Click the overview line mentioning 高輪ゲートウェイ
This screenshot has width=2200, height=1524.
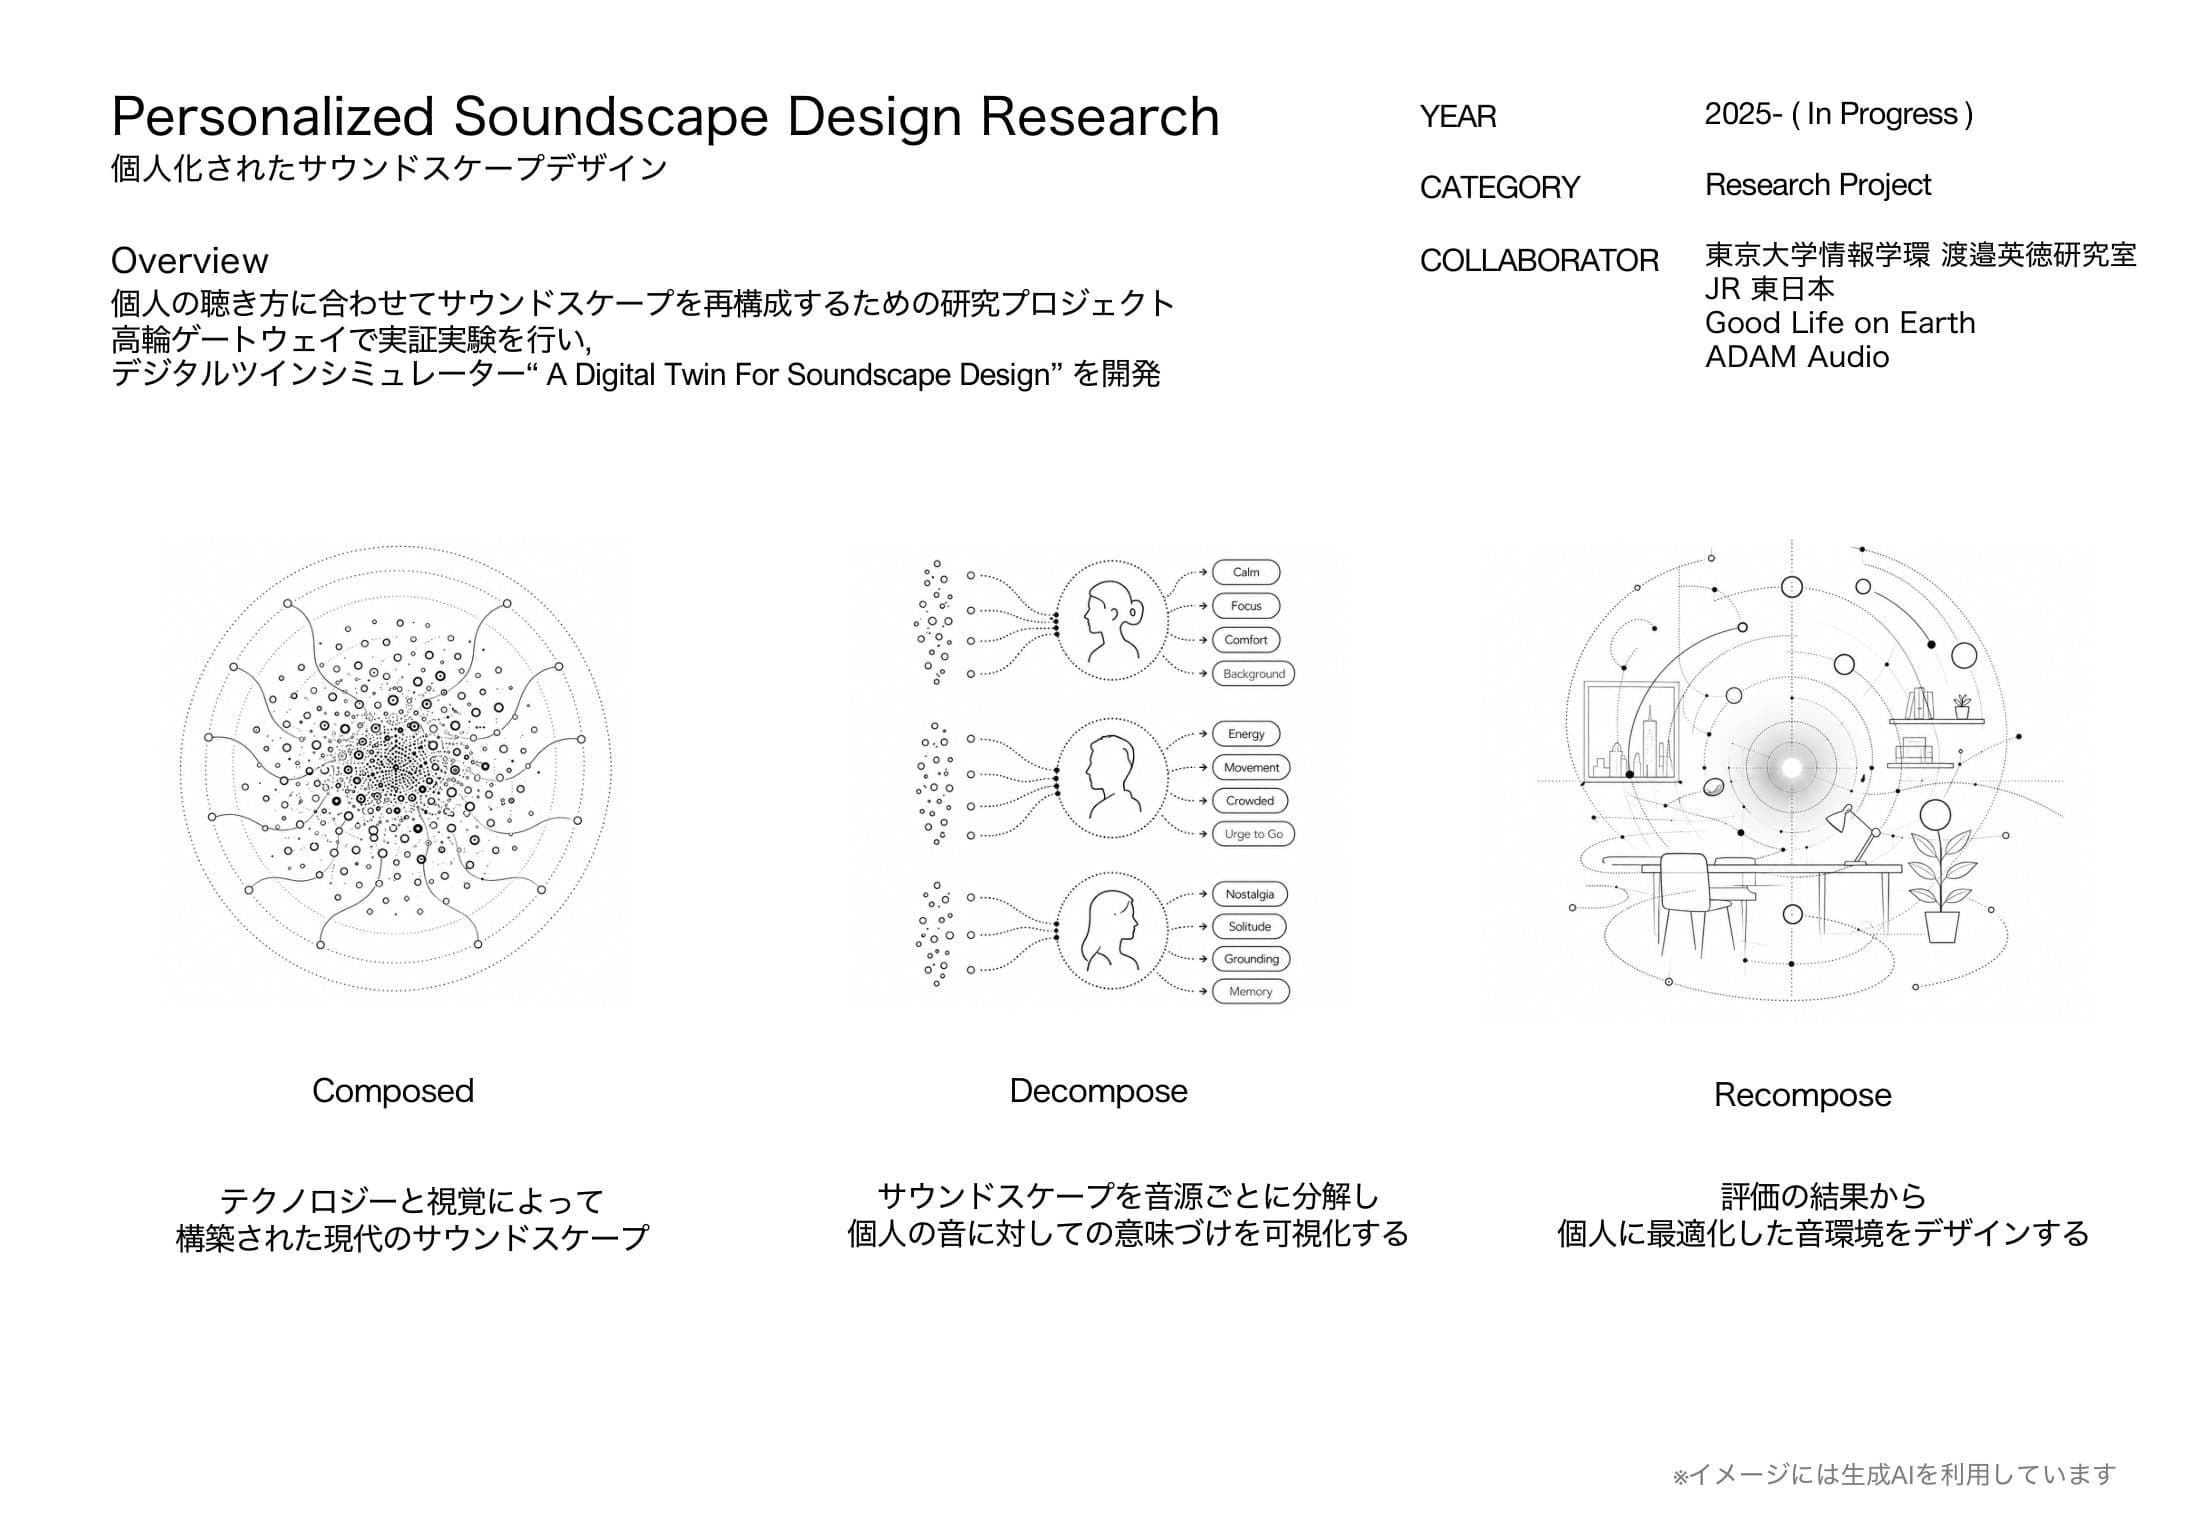pos(352,340)
